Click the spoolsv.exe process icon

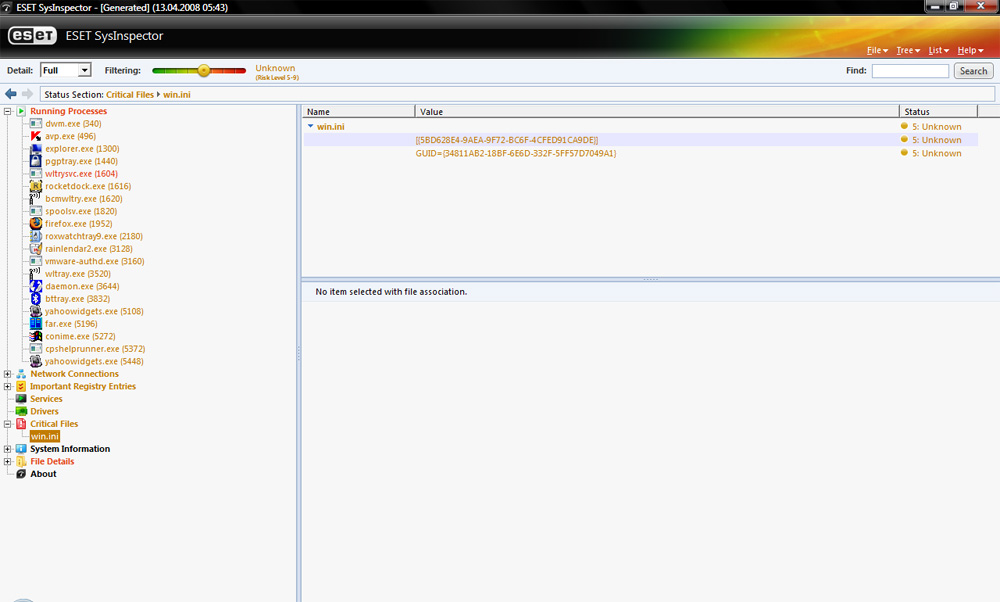click(x=36, y=211)
